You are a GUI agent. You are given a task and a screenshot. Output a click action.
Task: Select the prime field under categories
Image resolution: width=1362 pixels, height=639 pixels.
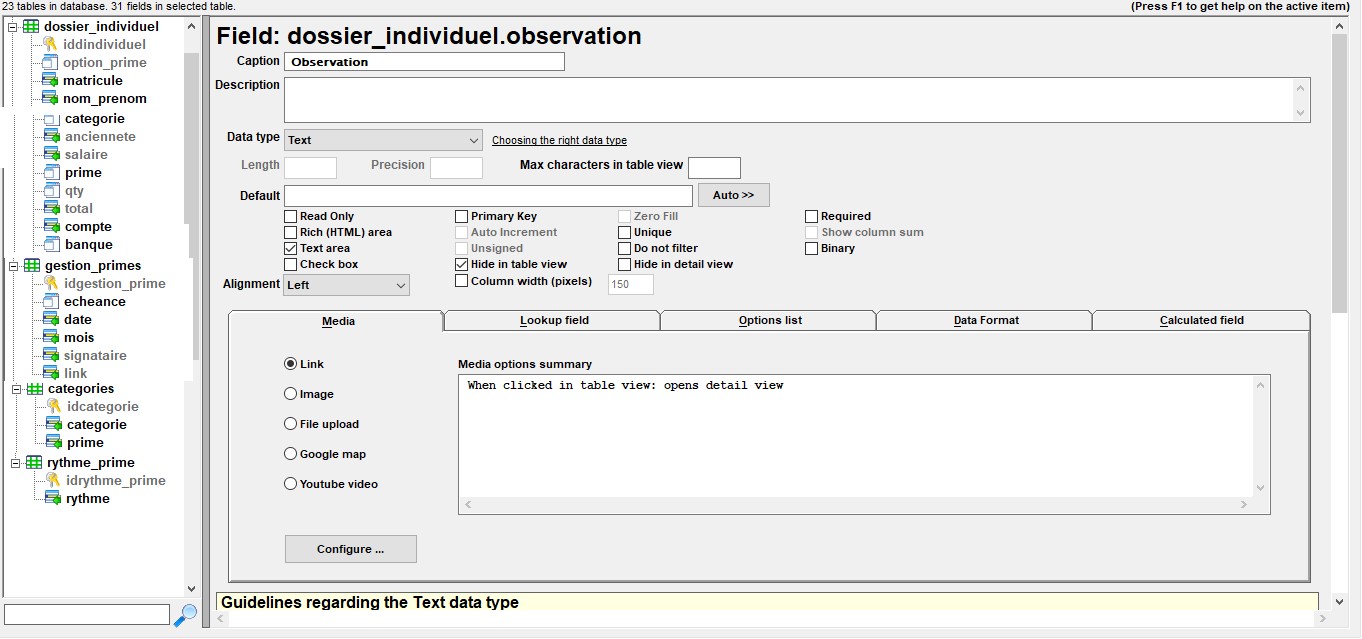[x=85, y=443]
